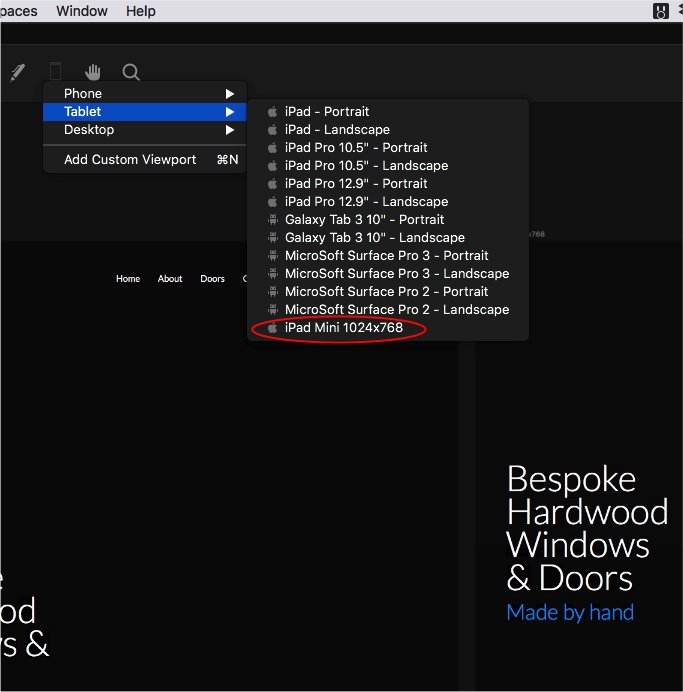Image resolution: width=683 pixels, height=692 pixels.
Task: Click the About link in preview
Action: pos(170,279)
